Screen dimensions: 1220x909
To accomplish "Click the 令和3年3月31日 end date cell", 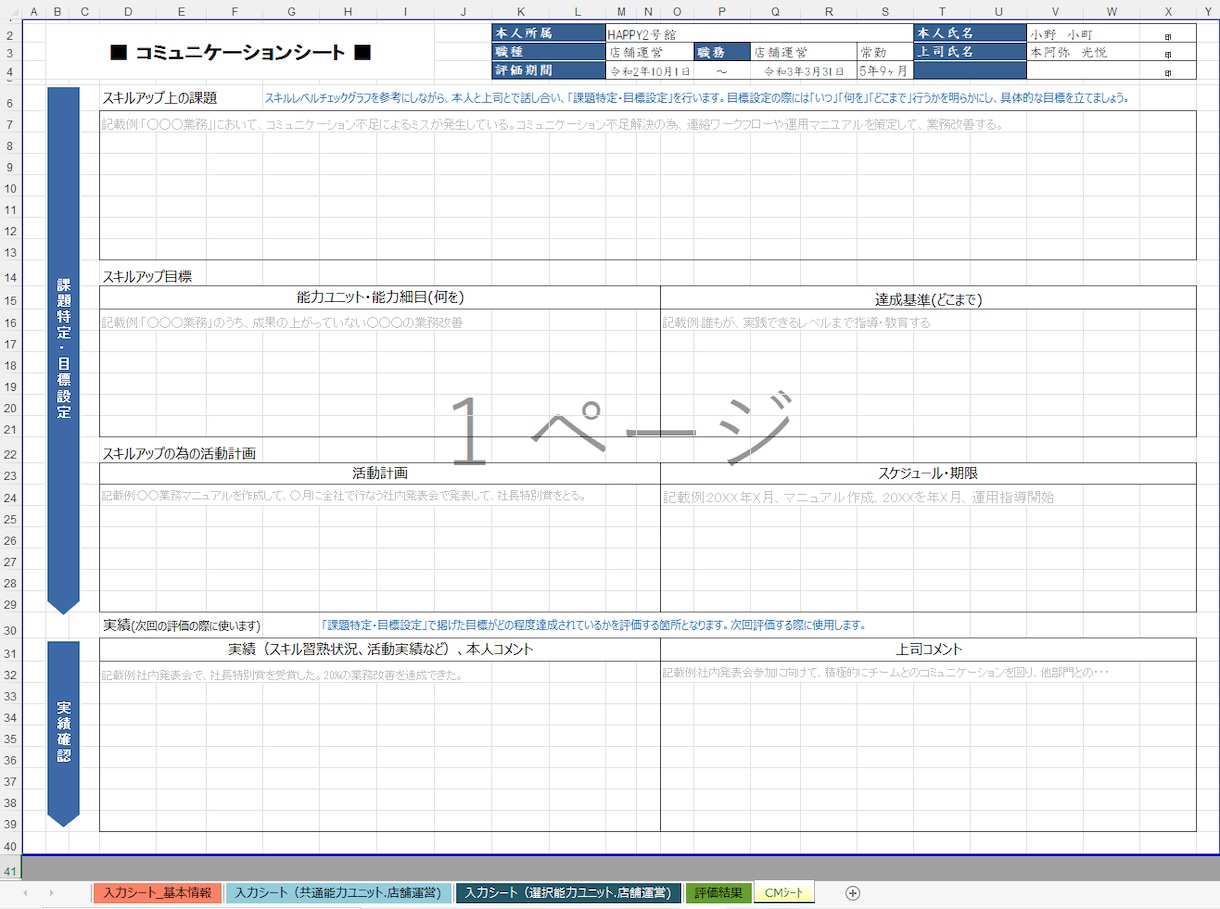I will (803, 71).
